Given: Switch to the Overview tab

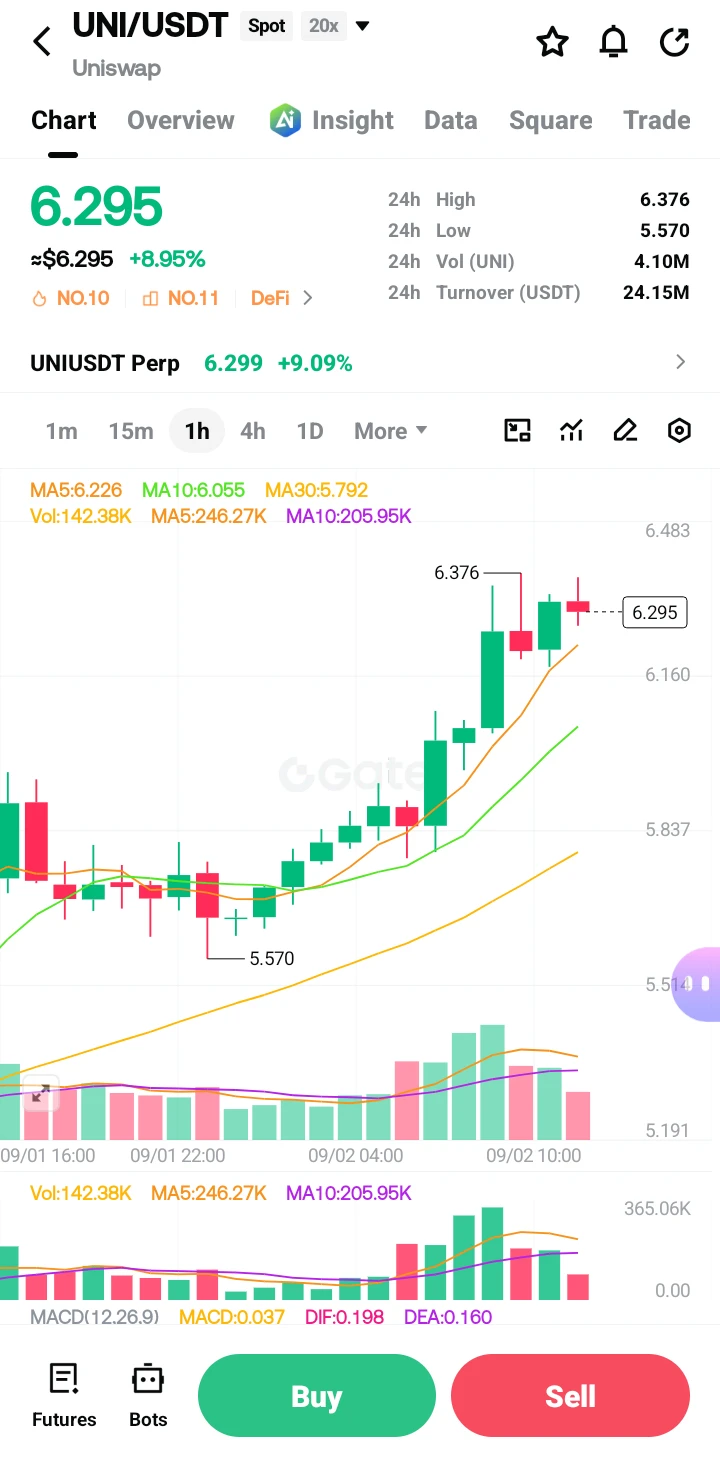Looking at the screenshot, I should coord(181,120).
